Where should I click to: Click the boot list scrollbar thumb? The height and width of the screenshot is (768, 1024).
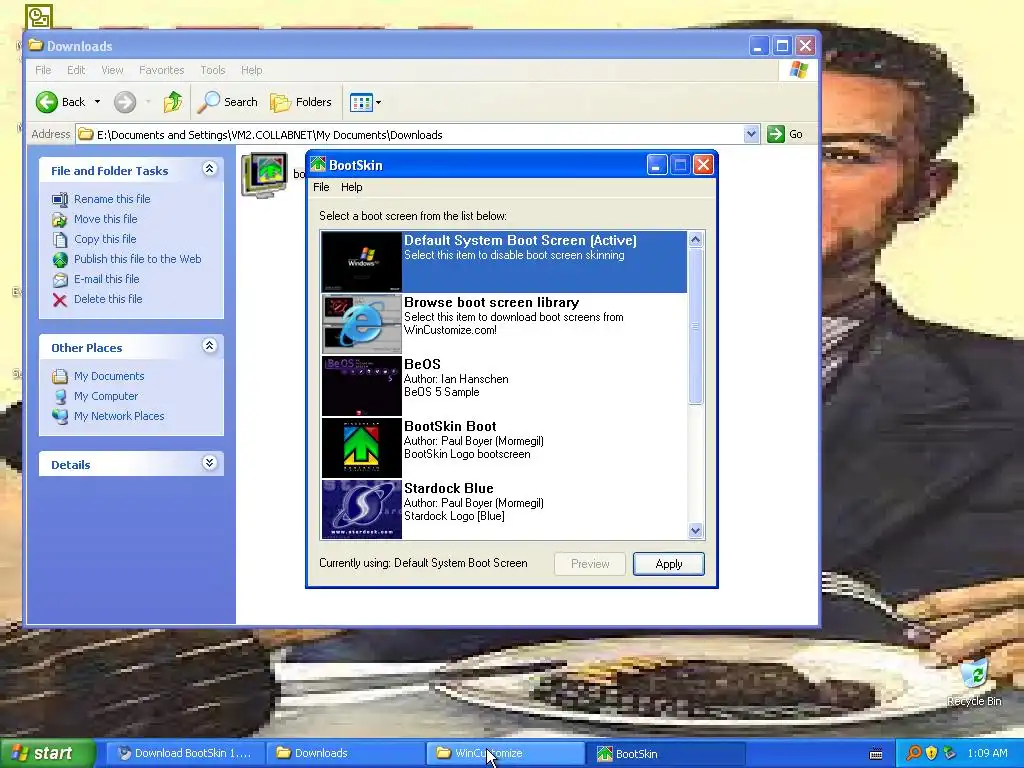tap(696, 326)
